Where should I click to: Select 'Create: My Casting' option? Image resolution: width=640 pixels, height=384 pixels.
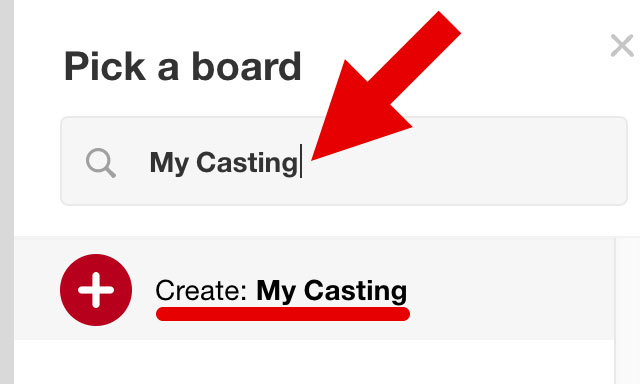point(314,288)
